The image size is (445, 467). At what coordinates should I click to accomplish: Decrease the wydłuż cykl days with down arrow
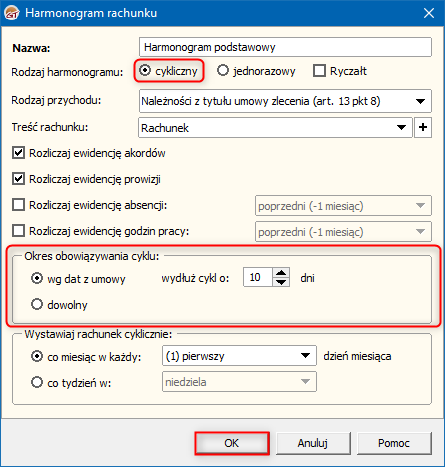click(x=281, y=282)
